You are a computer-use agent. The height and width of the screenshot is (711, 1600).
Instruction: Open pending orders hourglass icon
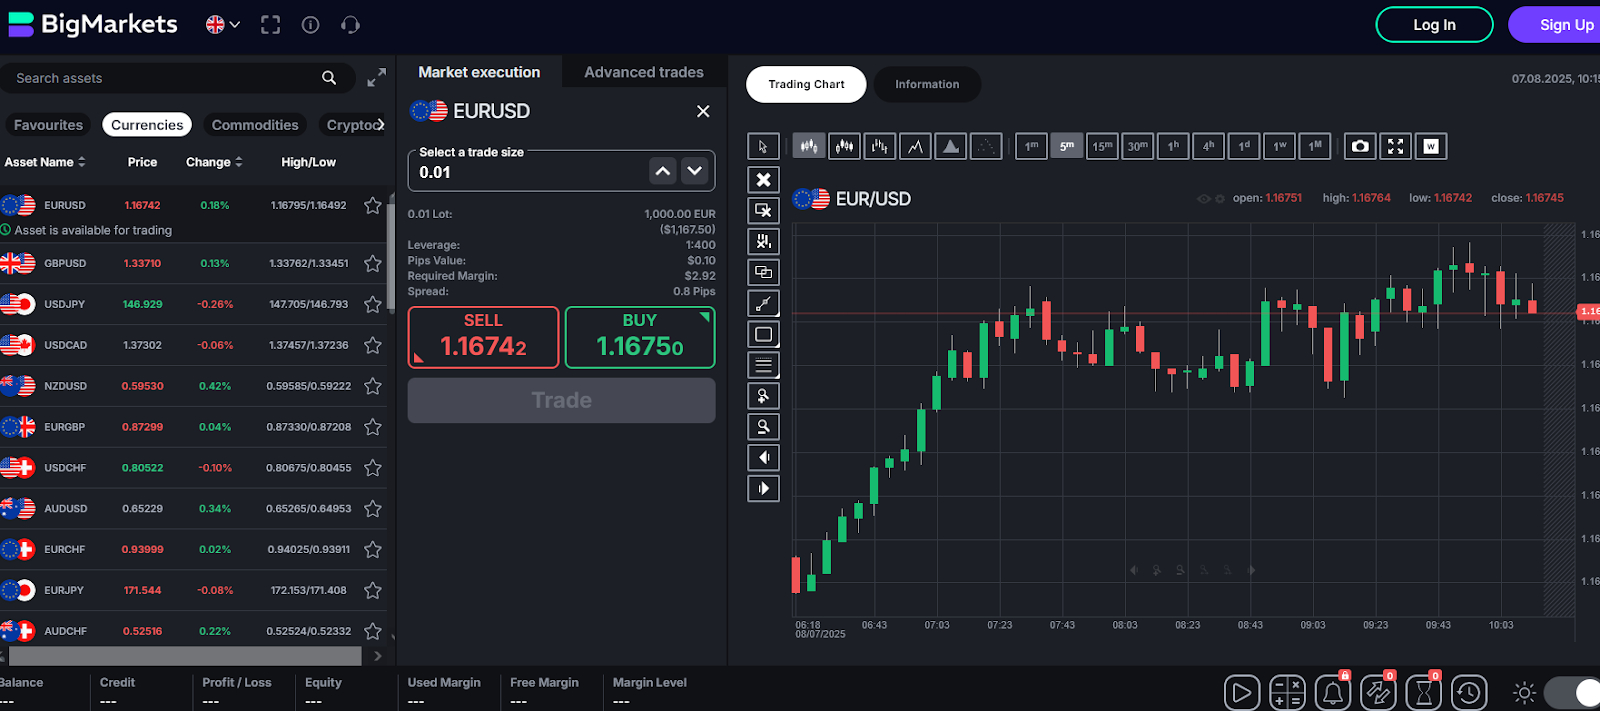coord(1424,692)
